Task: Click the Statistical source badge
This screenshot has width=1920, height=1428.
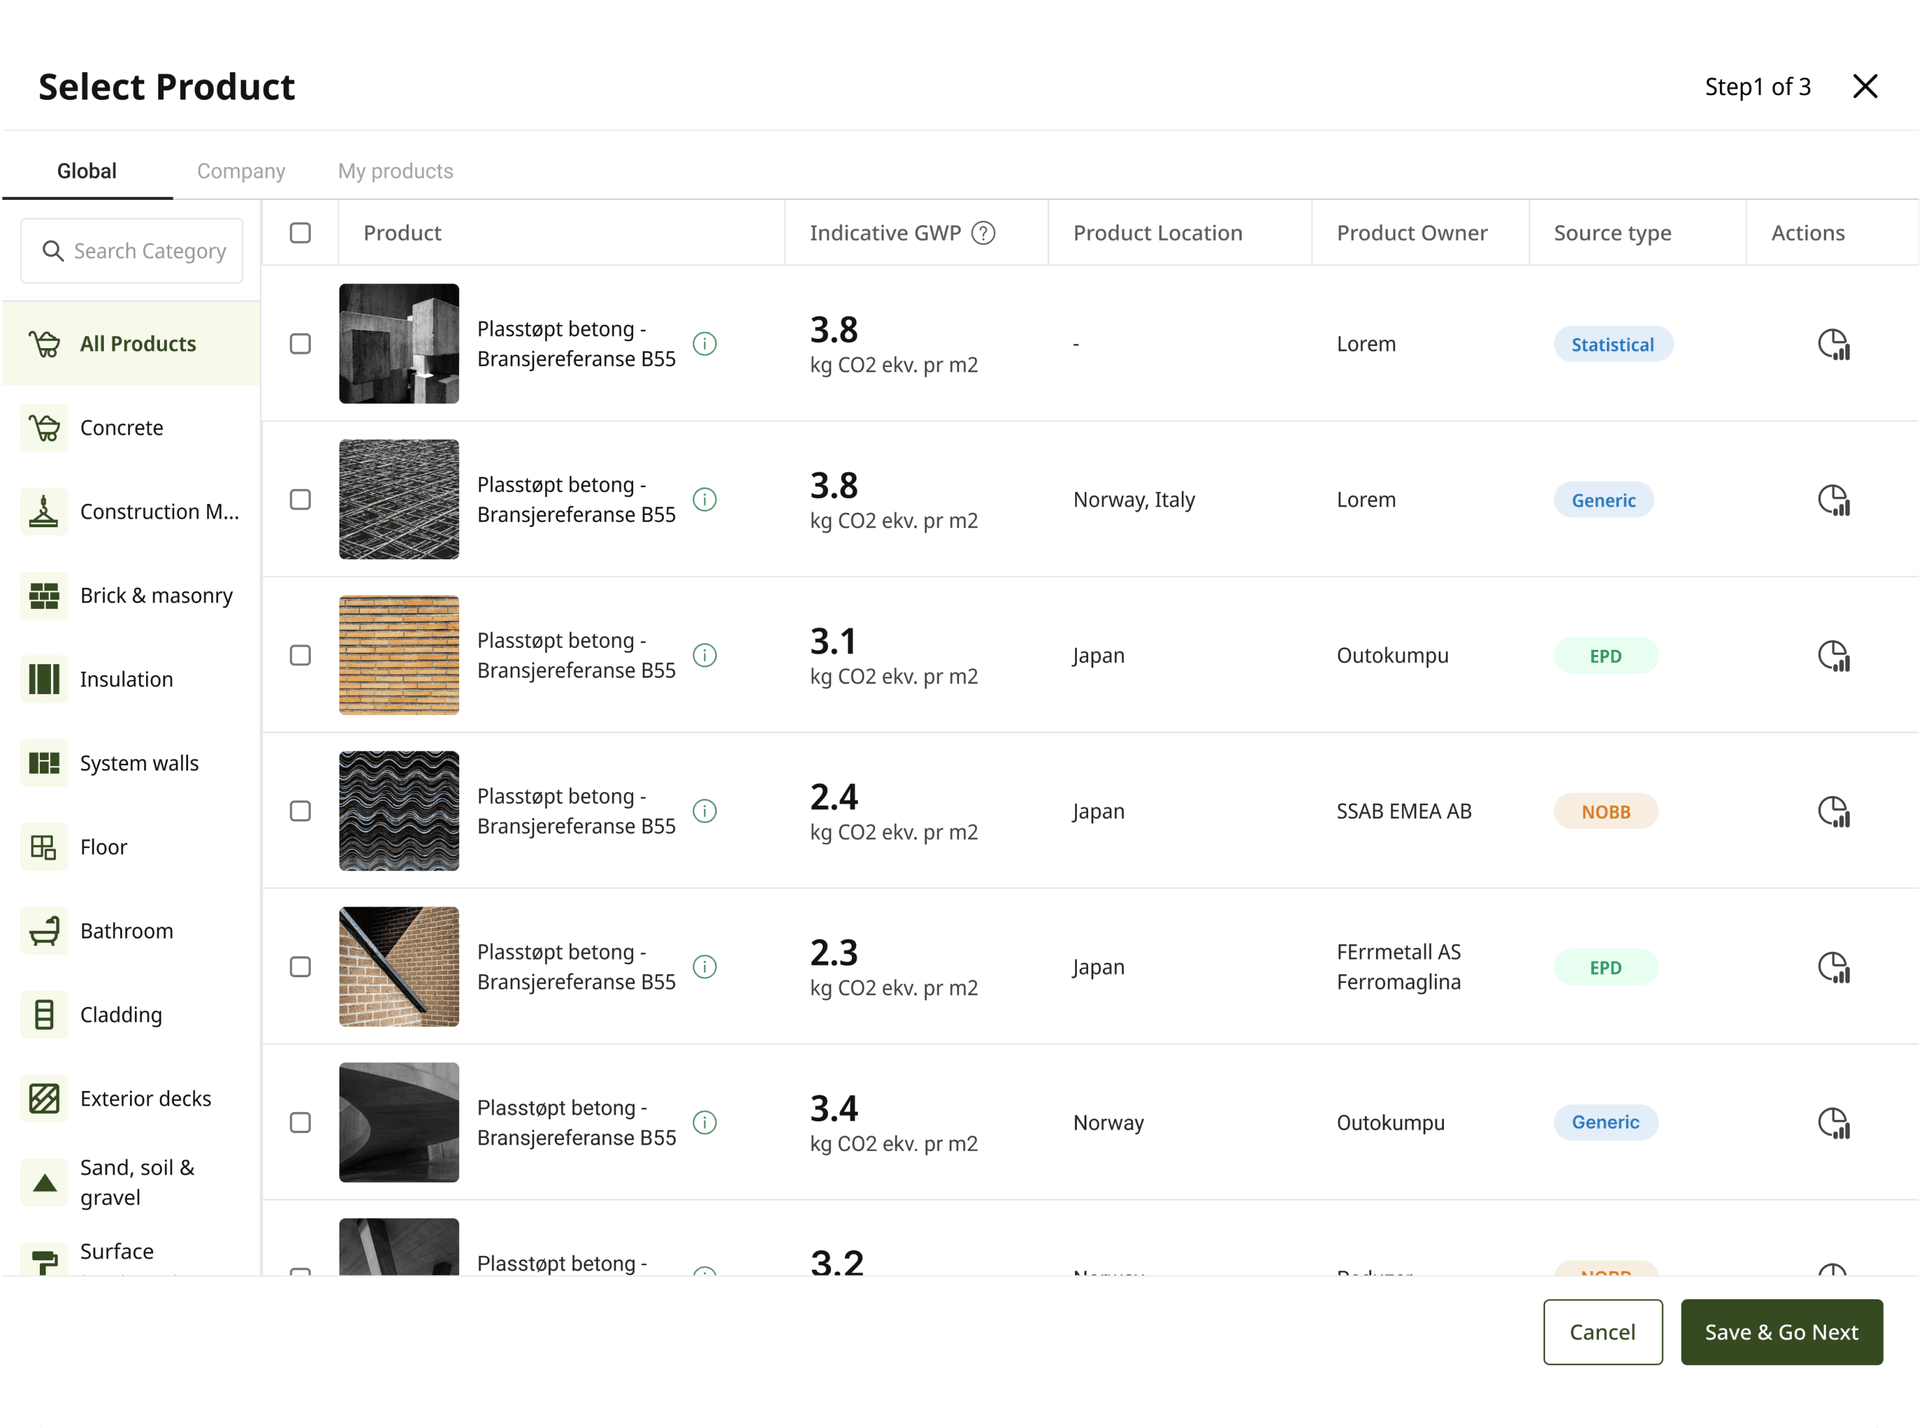Action: click(1612, 345)
